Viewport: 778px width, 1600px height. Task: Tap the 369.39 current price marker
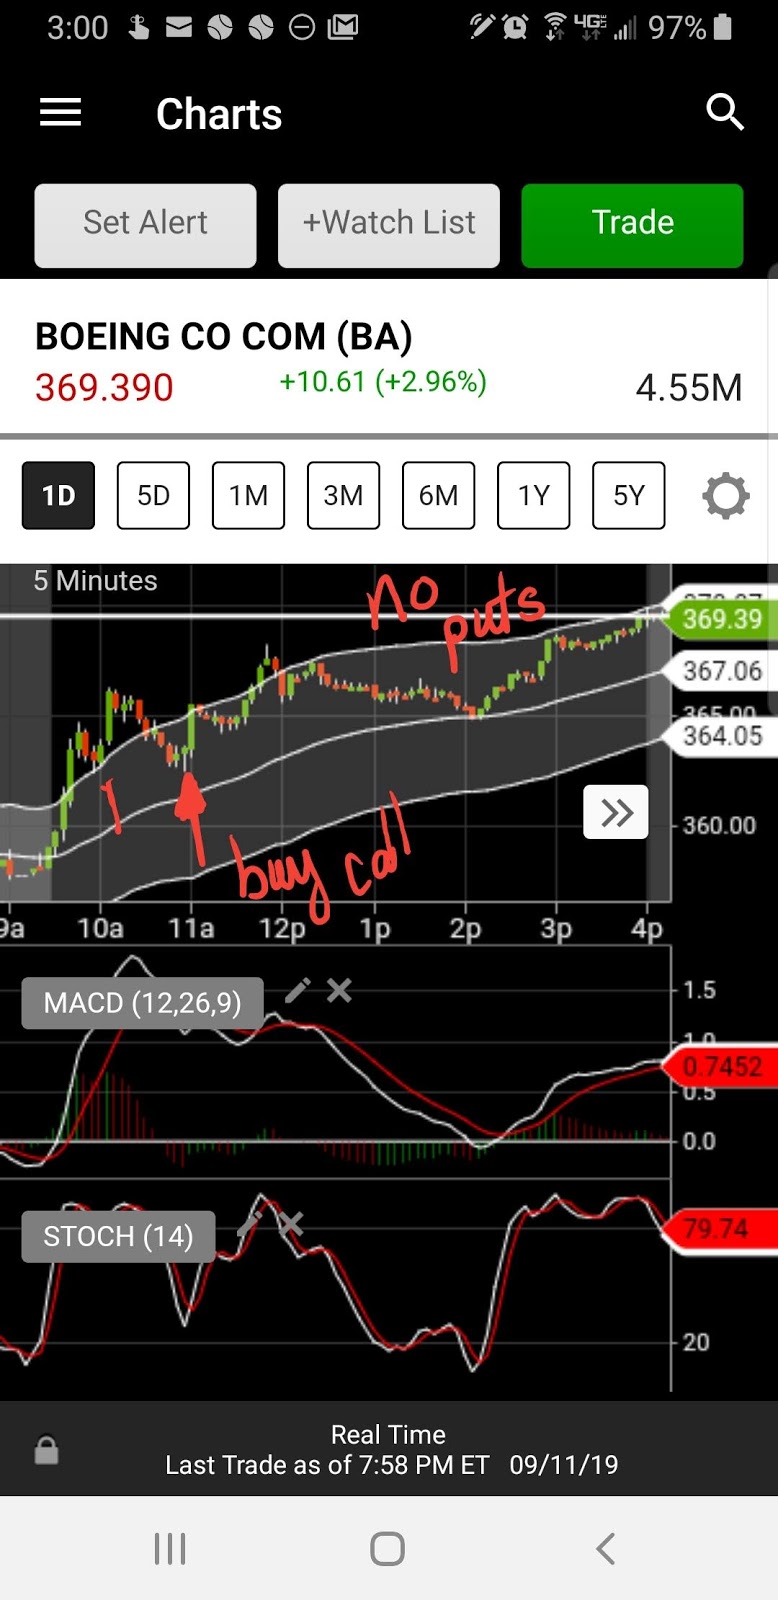click(720, 619)
